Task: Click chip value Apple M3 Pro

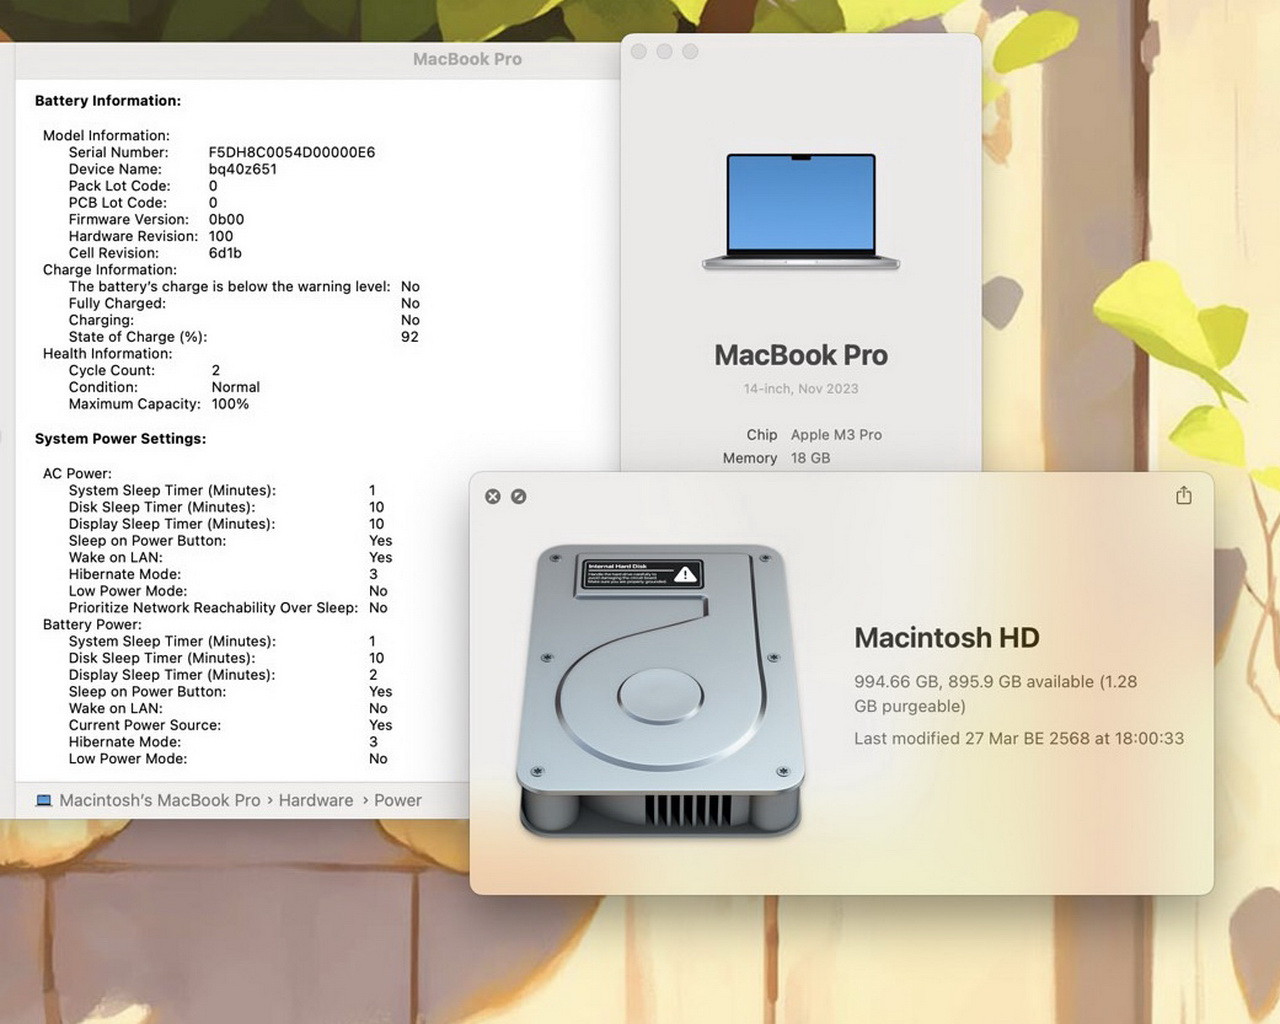Action: [836, 434]
